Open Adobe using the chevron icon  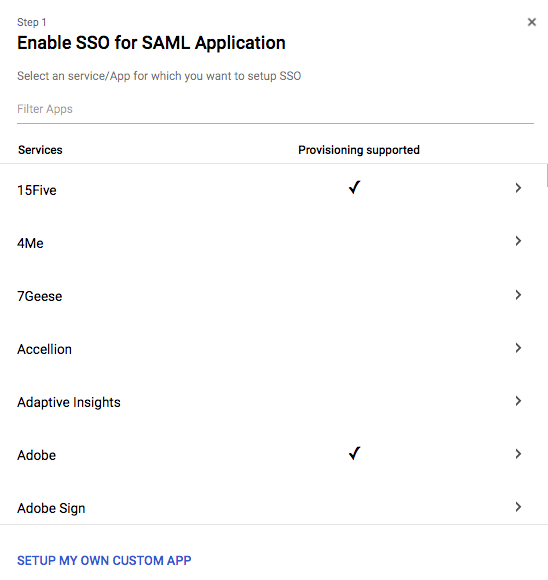[x=518, y=454]
